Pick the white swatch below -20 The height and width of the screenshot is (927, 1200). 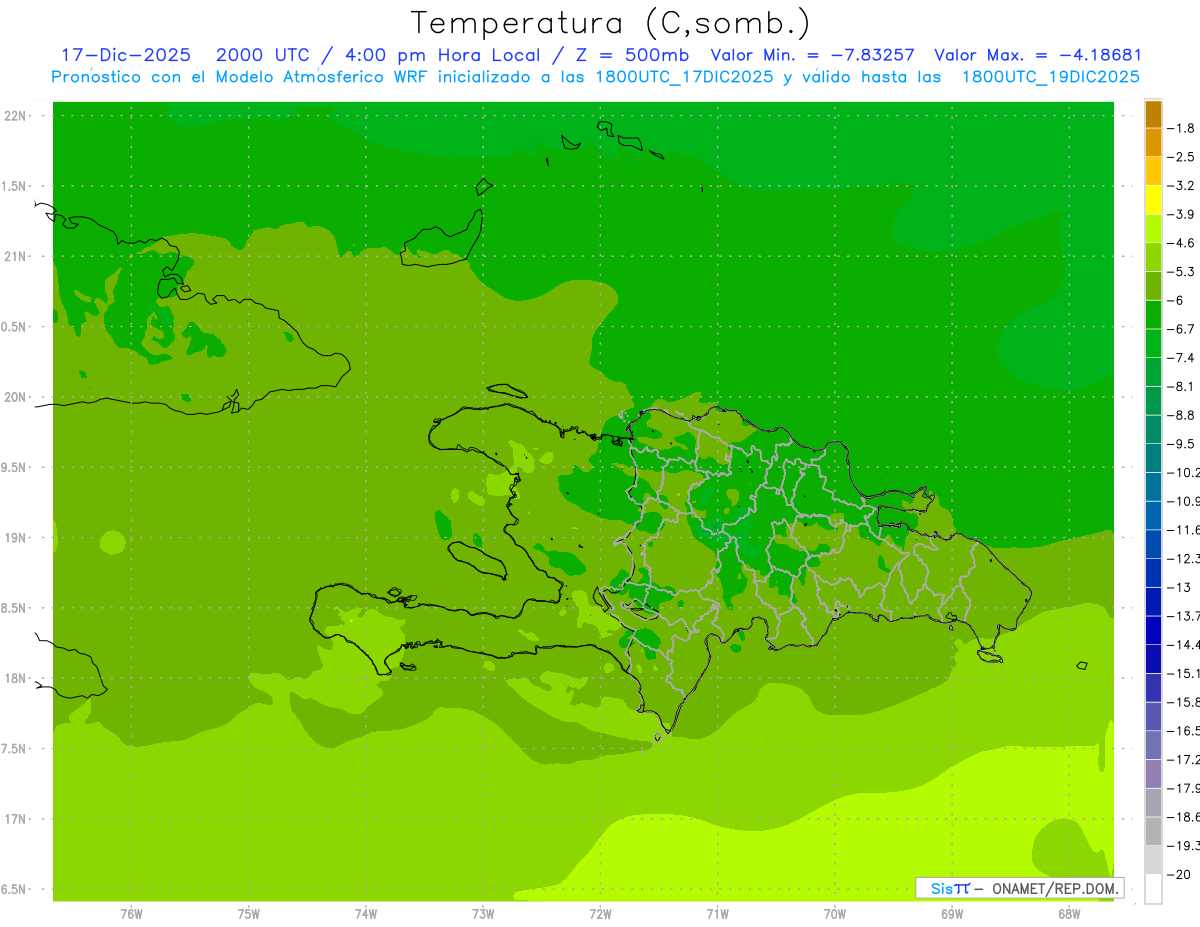click(x=1153, y=889)
